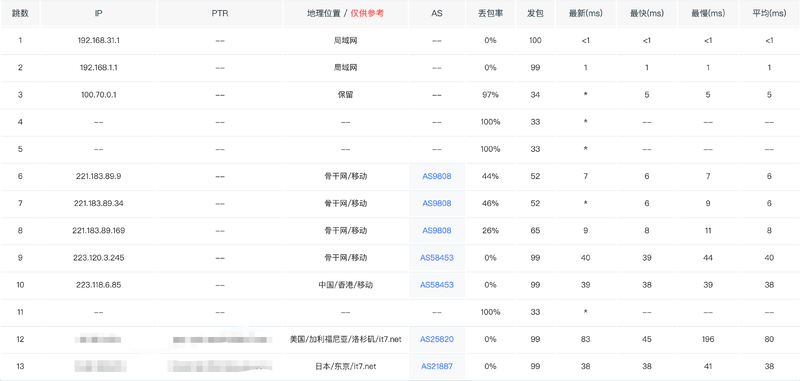Screen dimensions: 800x381
Task: Click the 26% packet loss value
Action: click(490, 231)
